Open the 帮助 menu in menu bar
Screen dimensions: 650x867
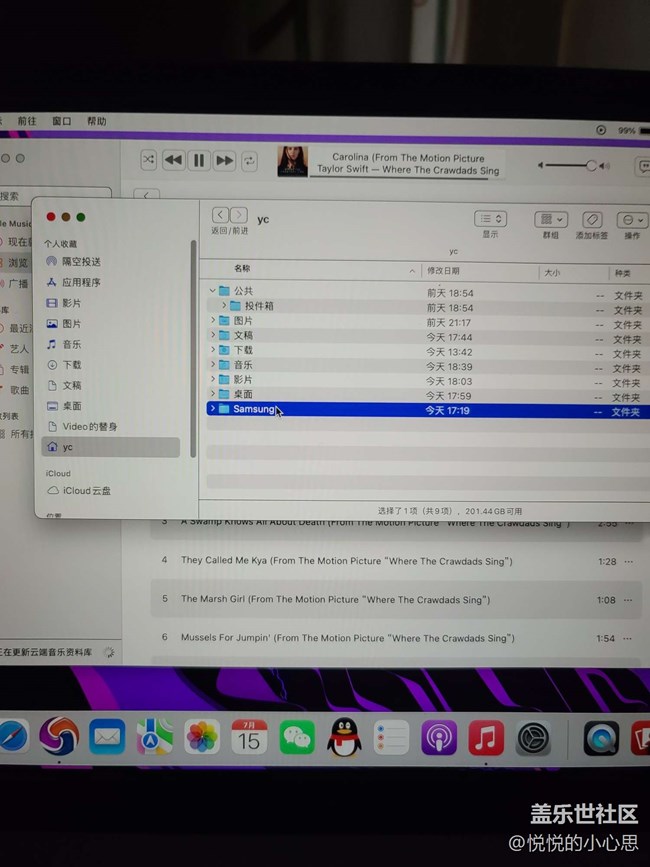click(96, 122)
